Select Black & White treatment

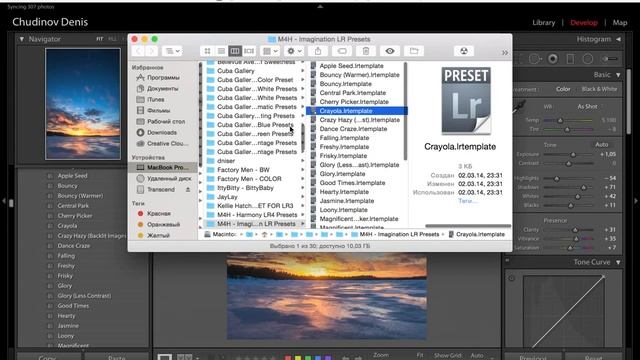pos(599,89)
